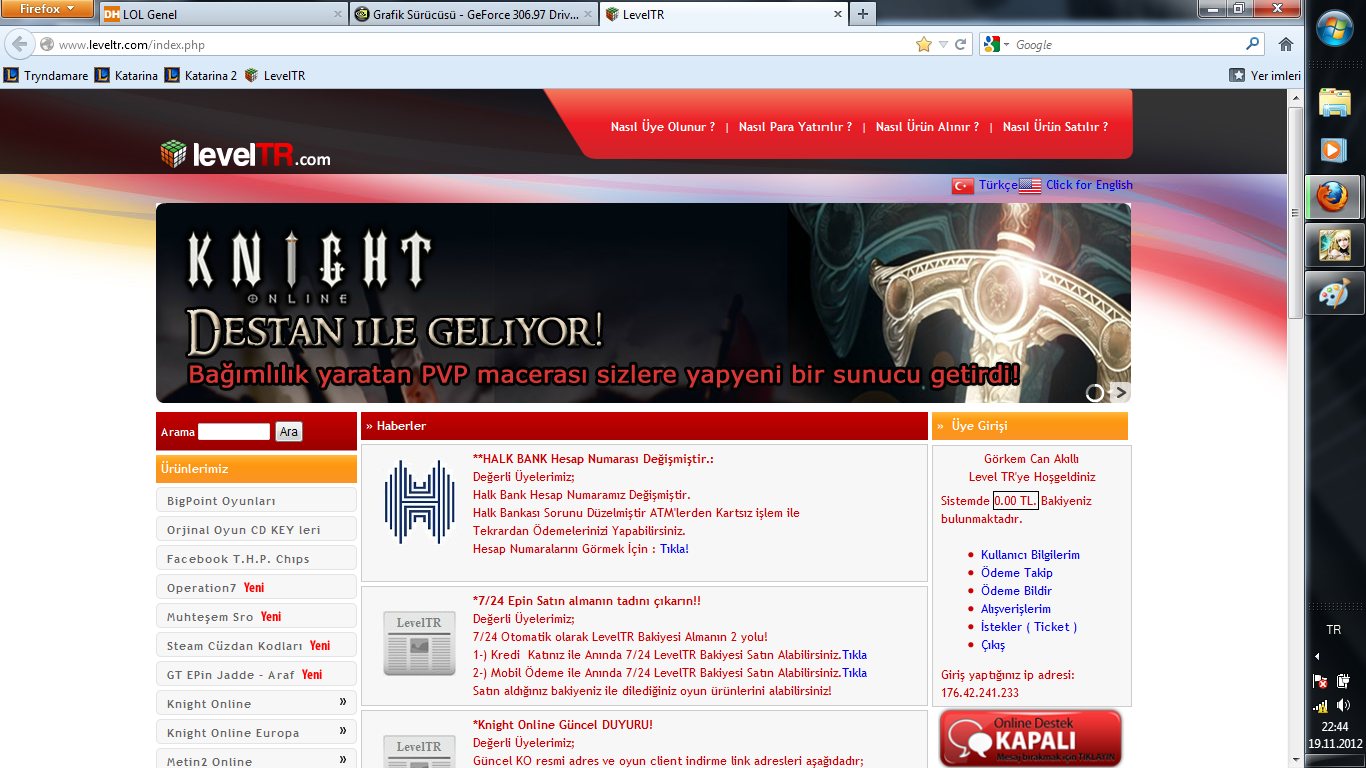Open Alışverişlerim link
Viewport: 1366px width, 768px height.
coord(1015,609)
